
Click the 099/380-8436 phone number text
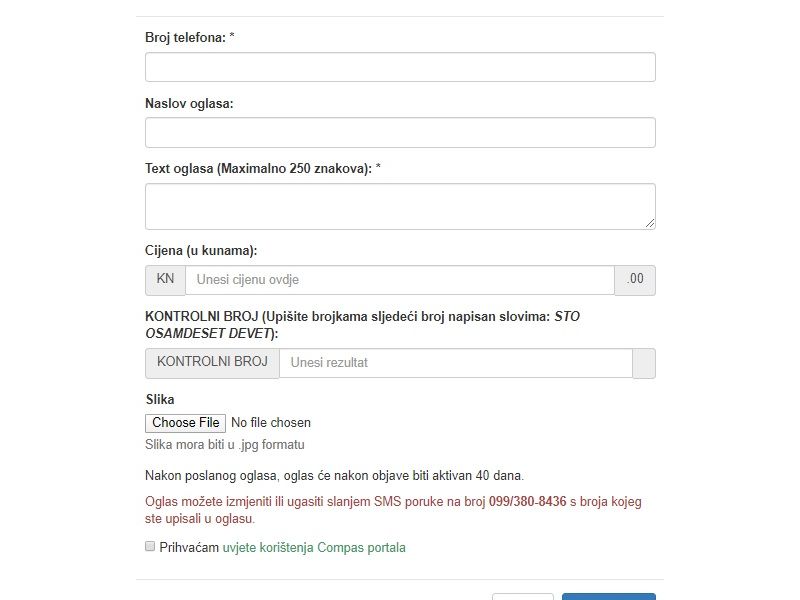coord(528,501)
